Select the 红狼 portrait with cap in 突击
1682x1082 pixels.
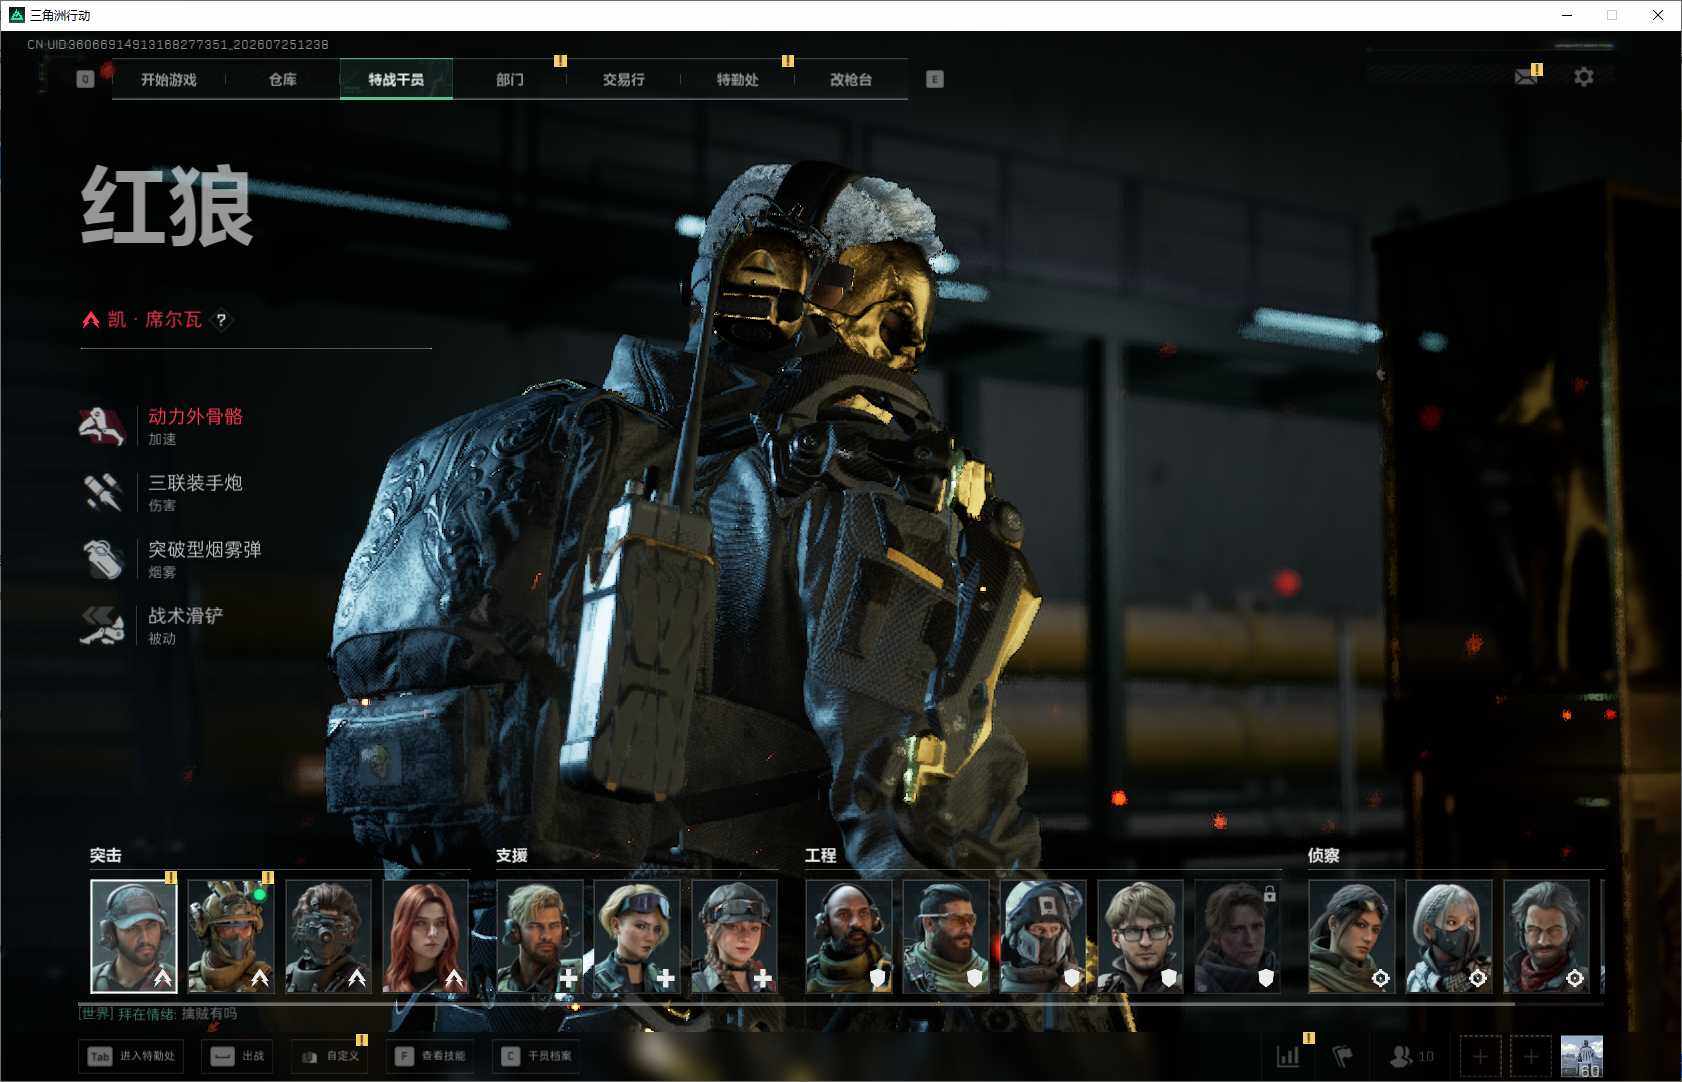(134, 936)
